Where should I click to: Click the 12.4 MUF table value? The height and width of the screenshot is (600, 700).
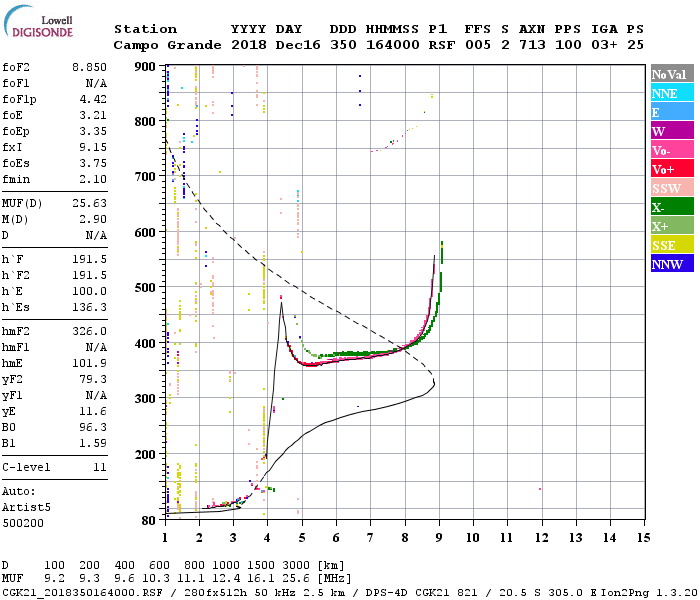pyautogui.click(x=226, y=579)
